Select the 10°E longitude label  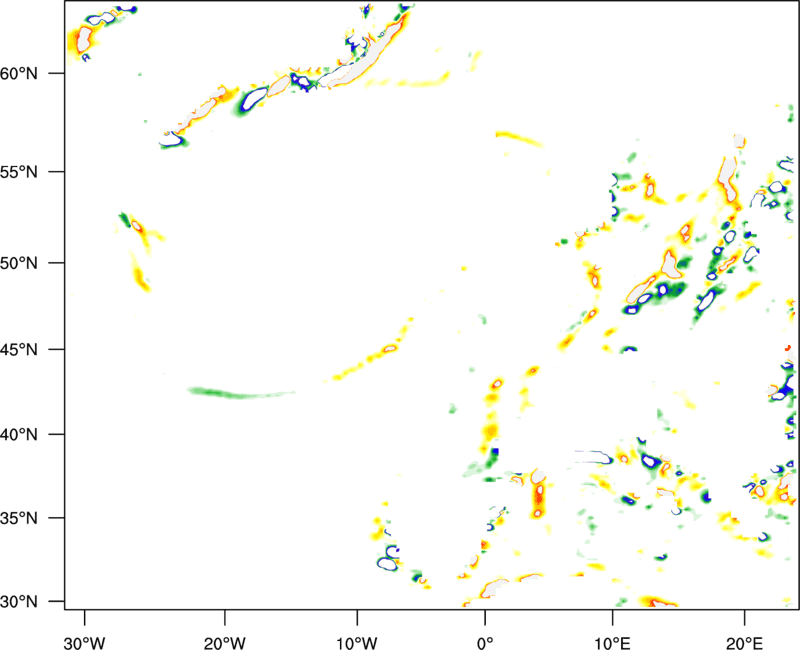tap(612, 643)
